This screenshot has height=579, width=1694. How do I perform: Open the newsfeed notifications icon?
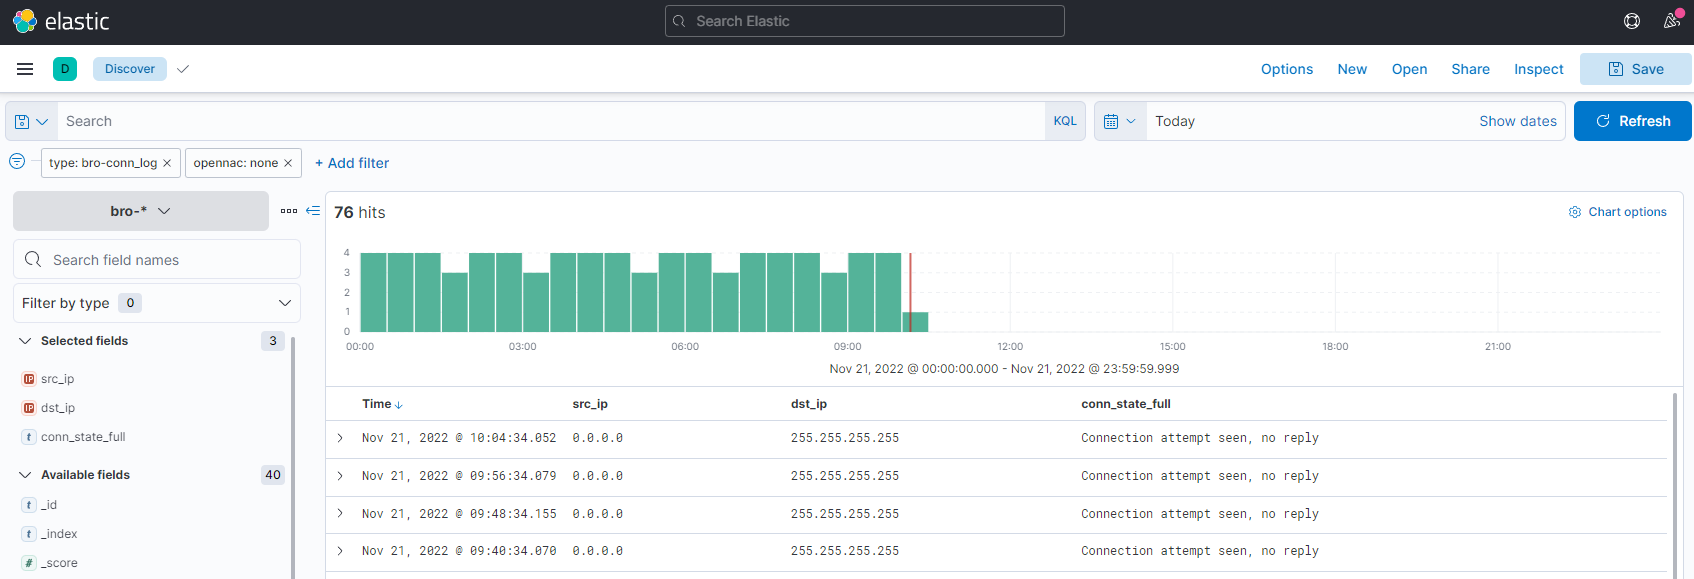point(1671,21)
